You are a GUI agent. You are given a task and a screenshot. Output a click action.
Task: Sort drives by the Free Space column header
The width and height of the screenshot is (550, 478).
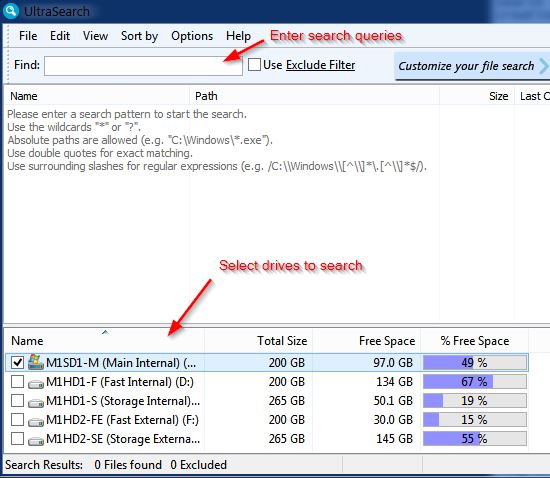point(367,341)
